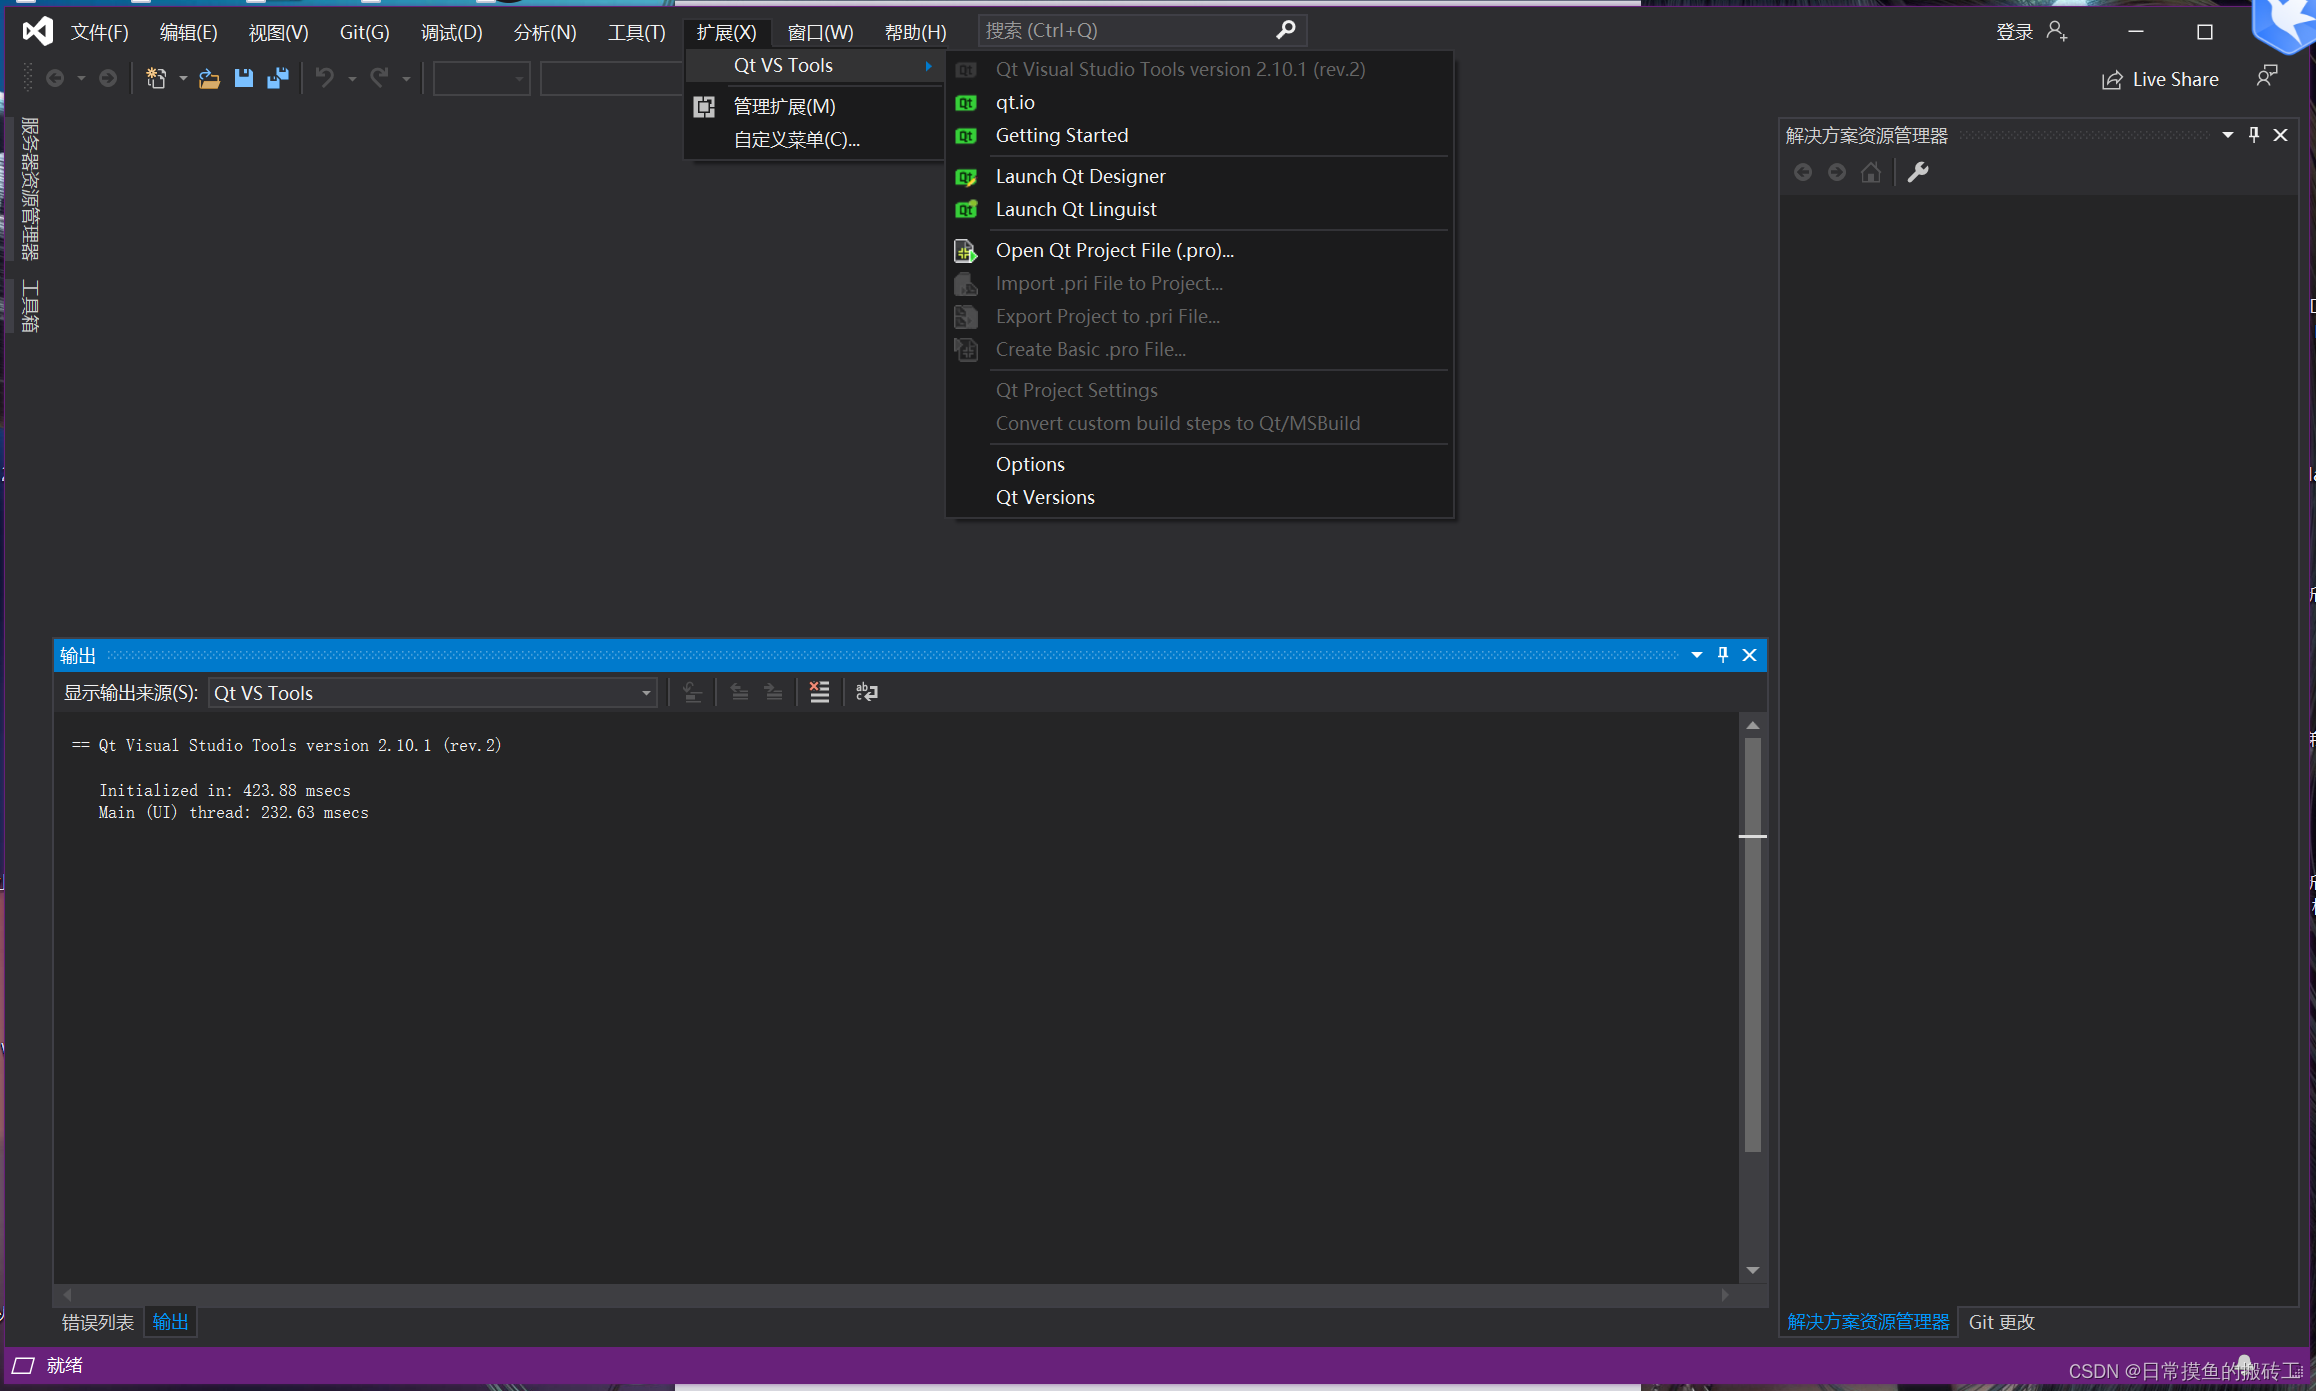Screen dimensions: 2316x1391
Task: Save the current file with the Save icon
Action: pyautogui.click(x=243, y=78)
